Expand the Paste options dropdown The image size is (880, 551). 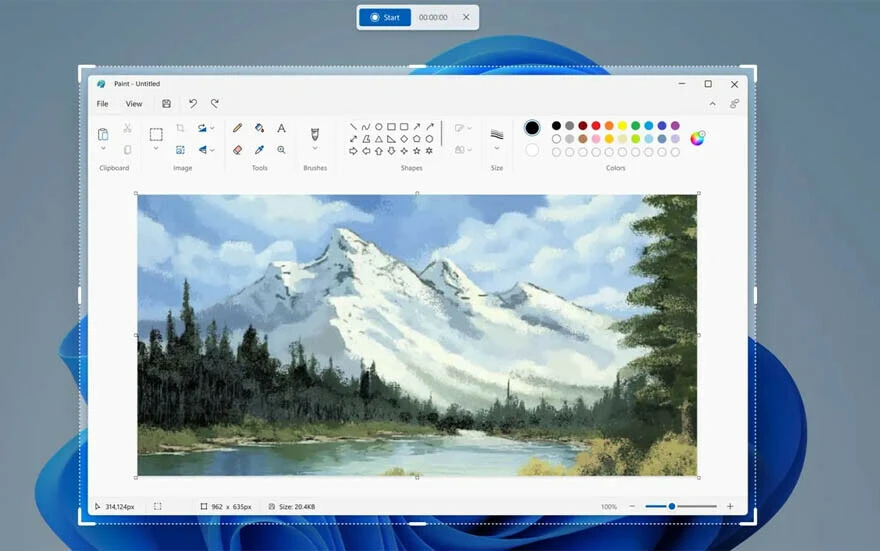103,149
